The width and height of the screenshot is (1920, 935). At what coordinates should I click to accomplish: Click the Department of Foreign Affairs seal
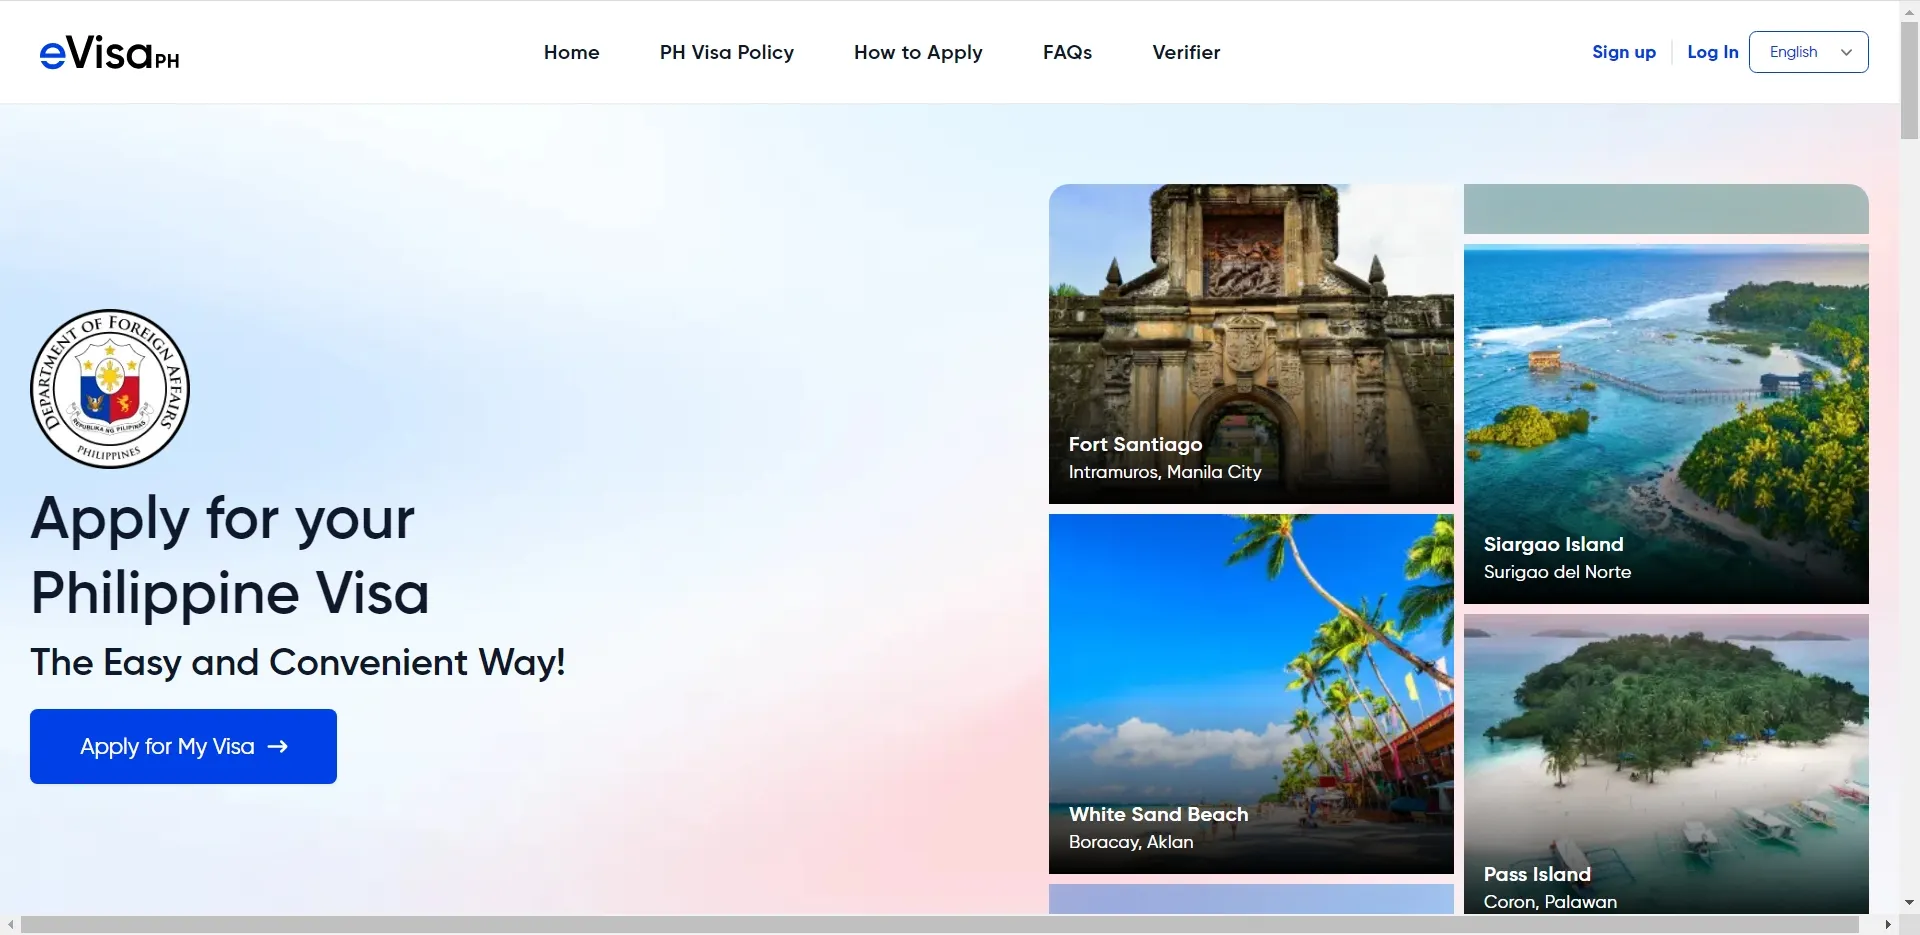coord(110,389)
